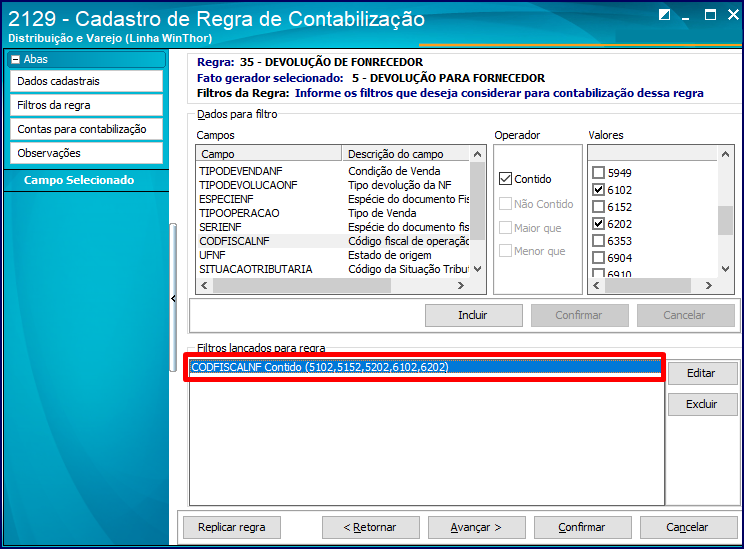744x549 pixels.
Task: Collapse the Abas panel minus icon
Action: [x=16, y=59]
